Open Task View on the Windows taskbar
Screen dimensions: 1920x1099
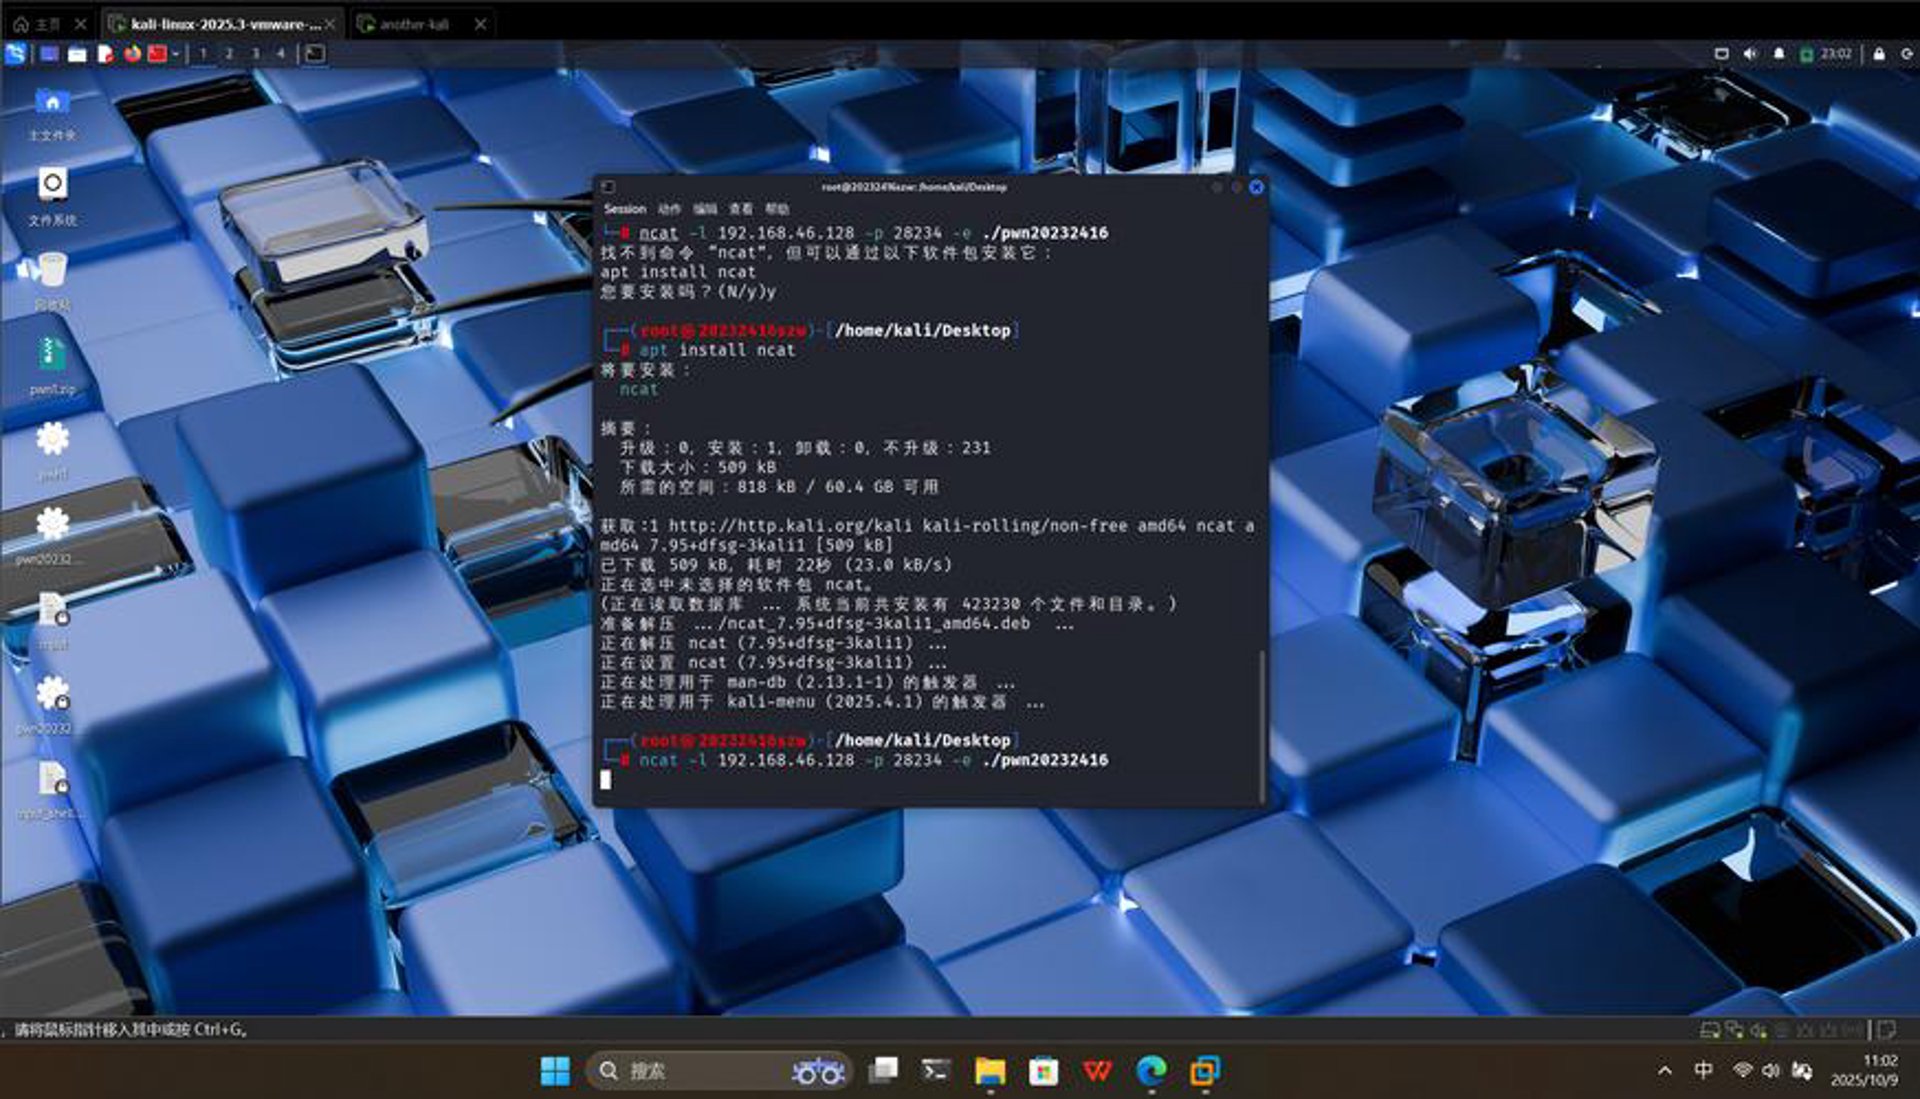point(883,1071)
